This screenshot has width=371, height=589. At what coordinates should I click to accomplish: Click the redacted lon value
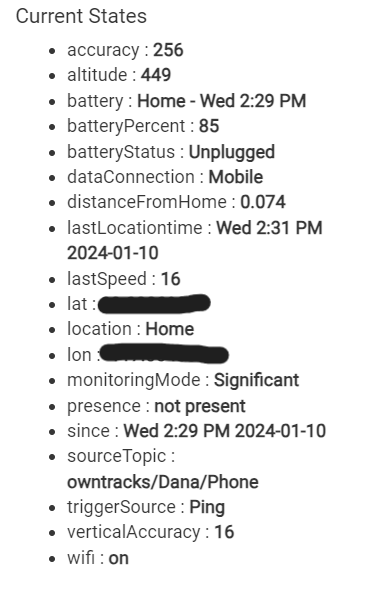(164, 354)
